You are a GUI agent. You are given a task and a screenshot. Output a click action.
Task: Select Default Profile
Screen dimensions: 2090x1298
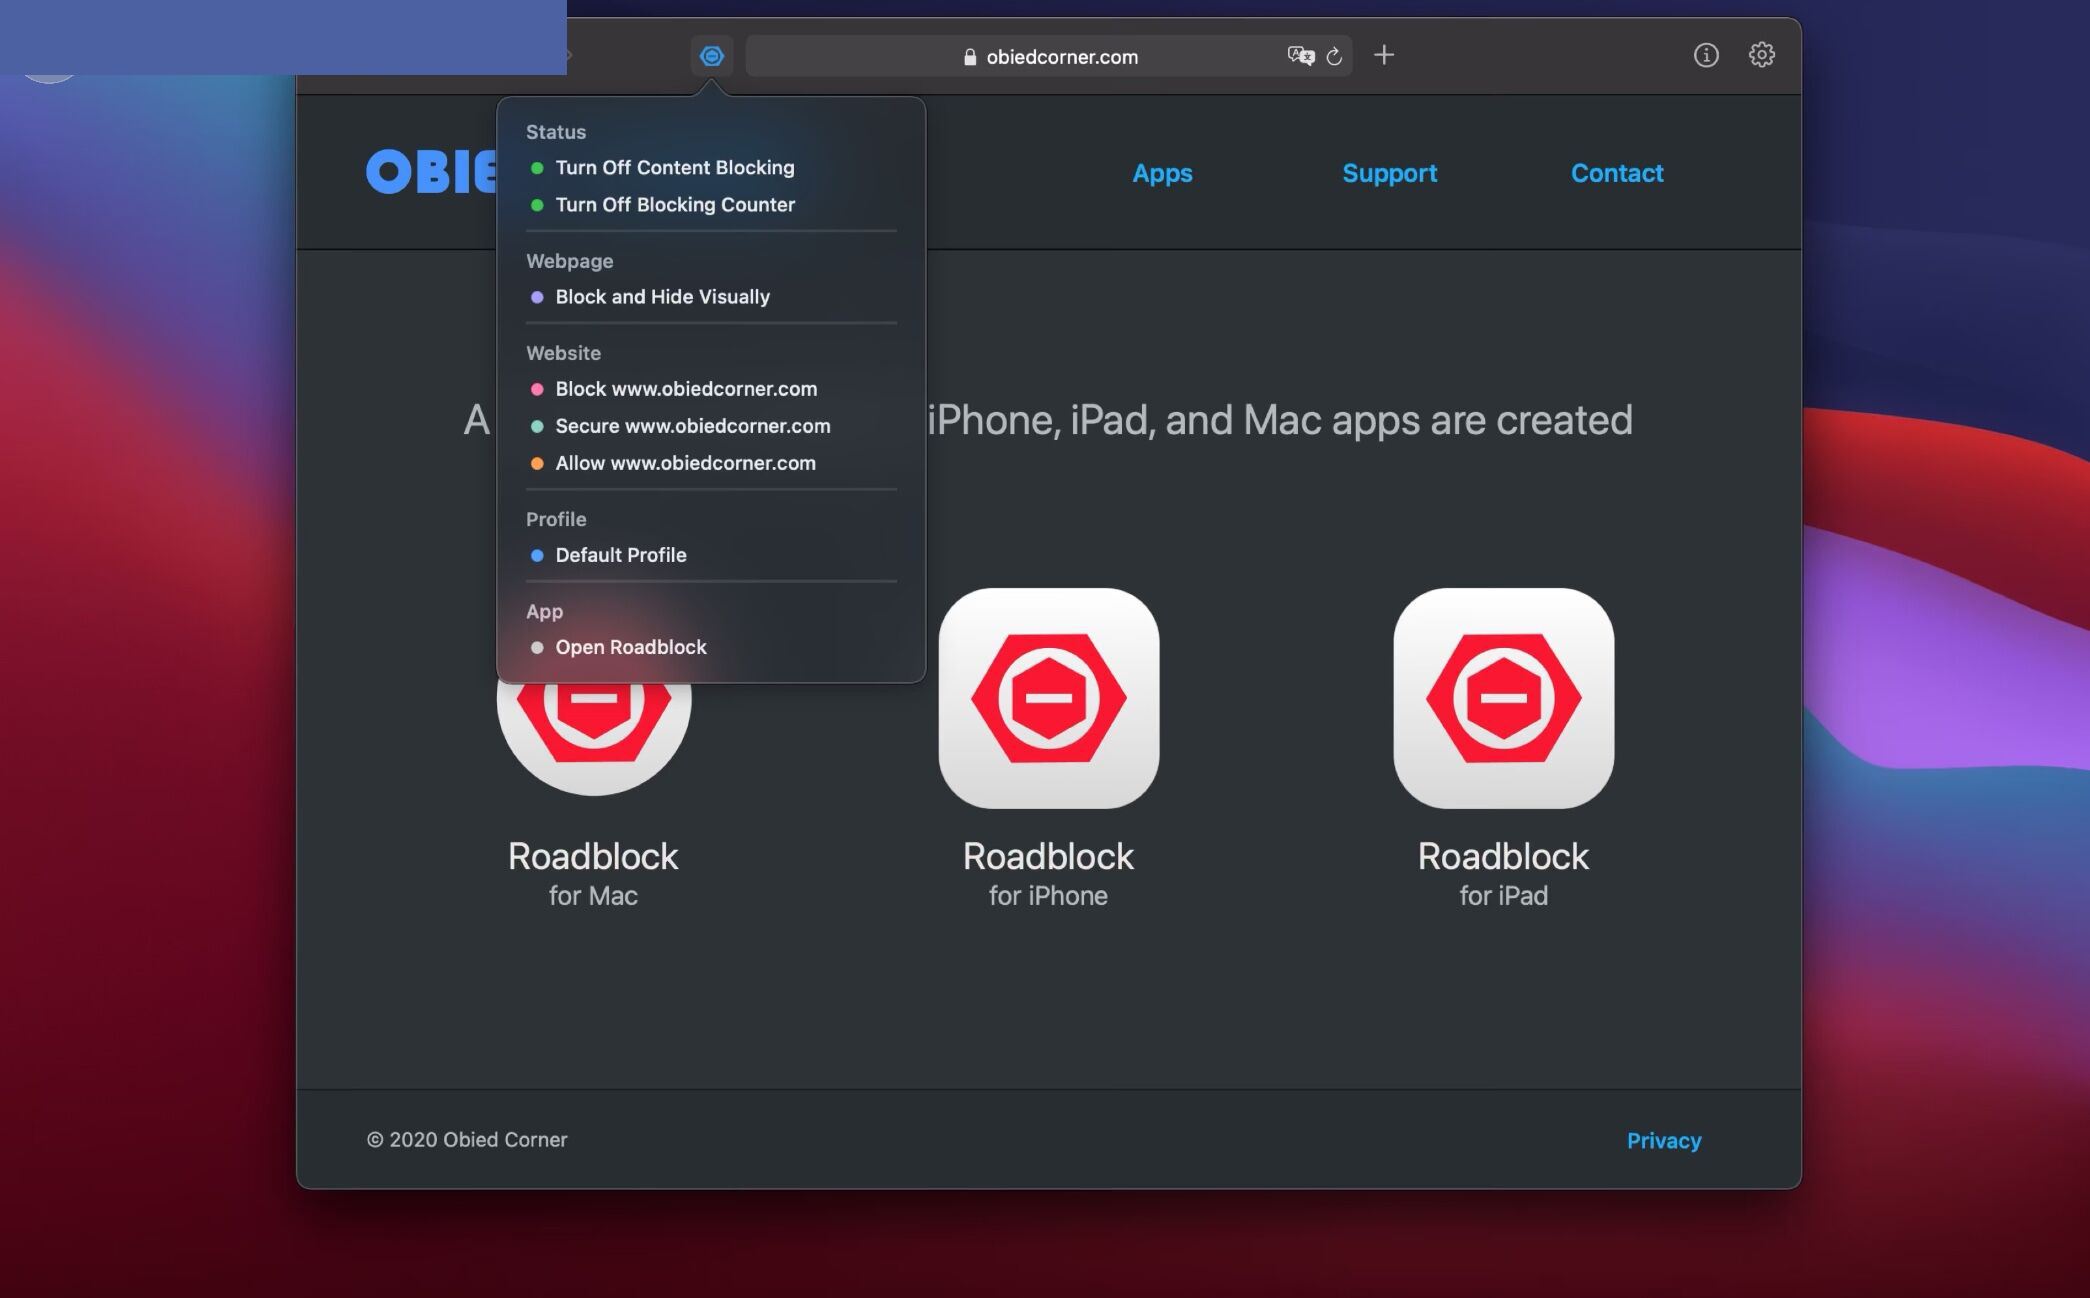point(621,555)
